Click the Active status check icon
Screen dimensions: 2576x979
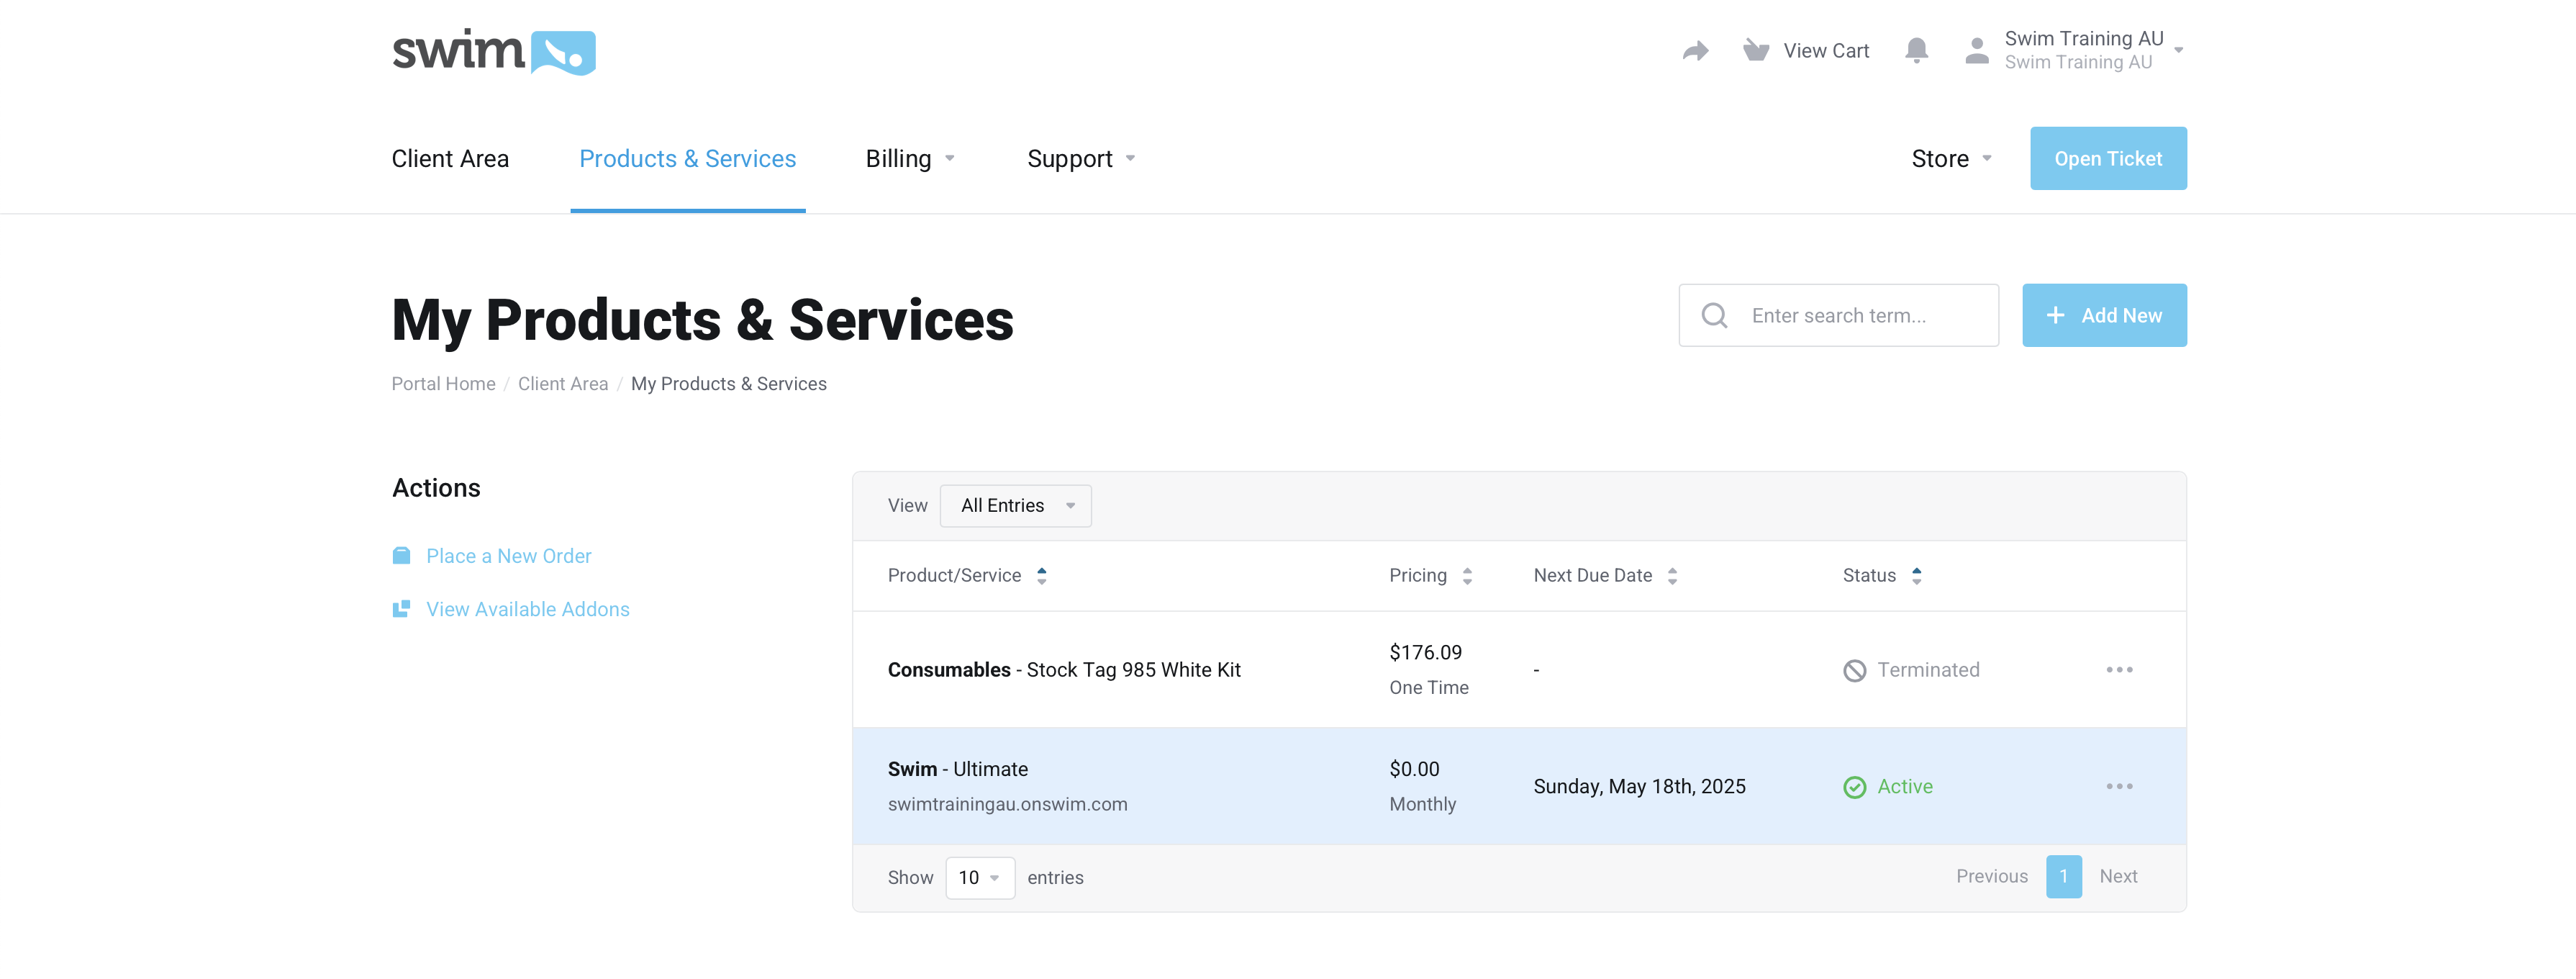[1854, 787]
